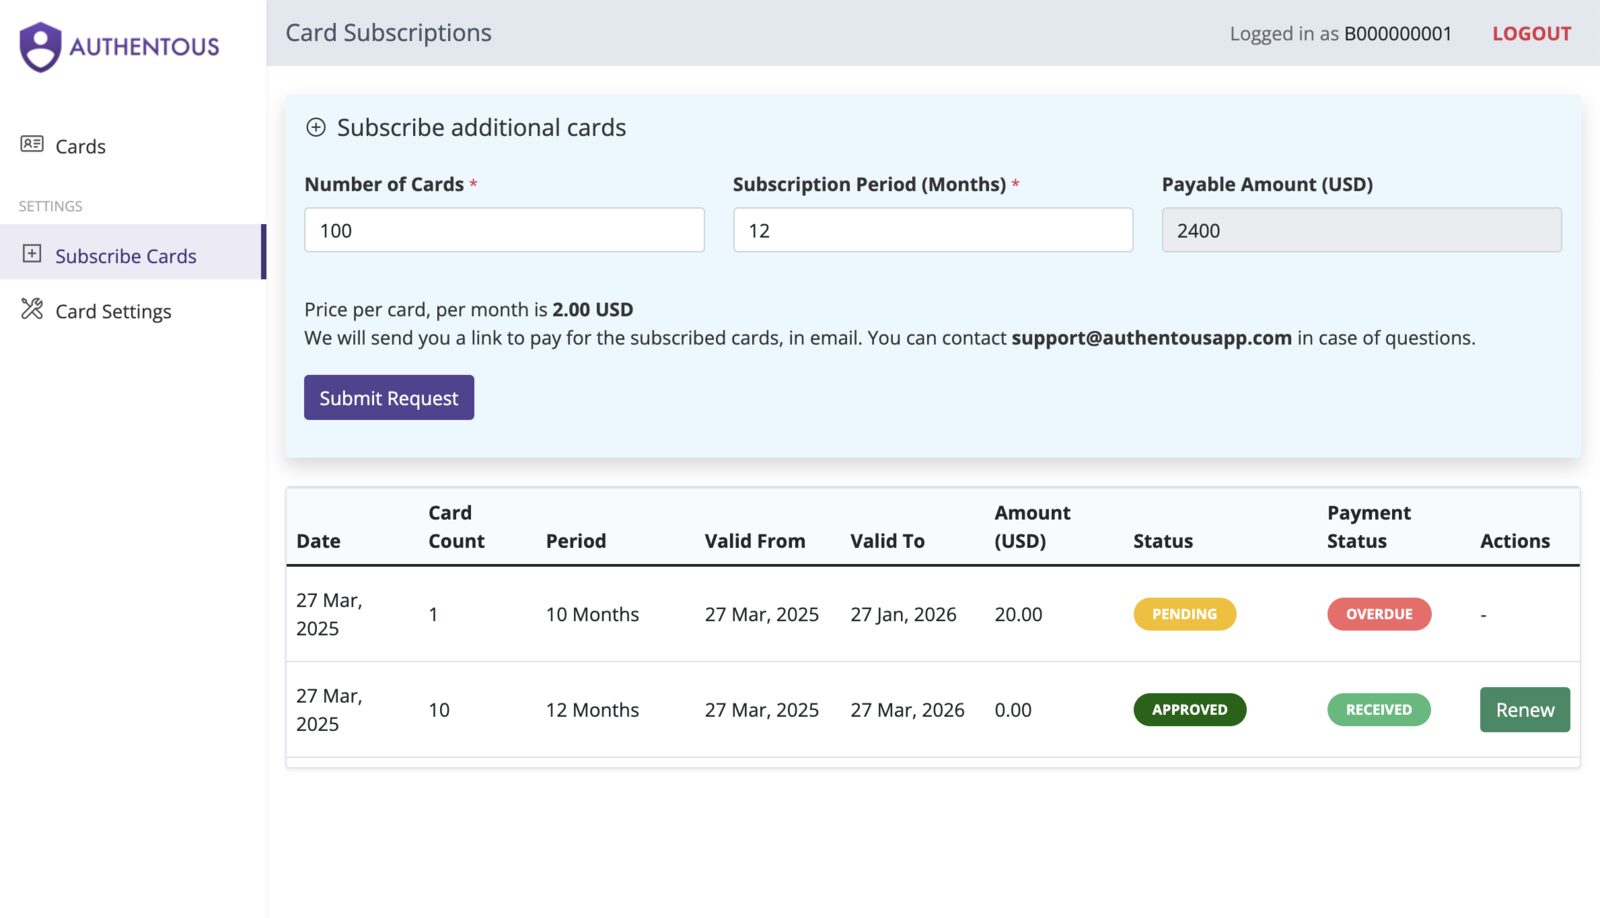Click the user ID B000000001
The height and width of the screenshot is (918, 1600).
[1397, 34]
